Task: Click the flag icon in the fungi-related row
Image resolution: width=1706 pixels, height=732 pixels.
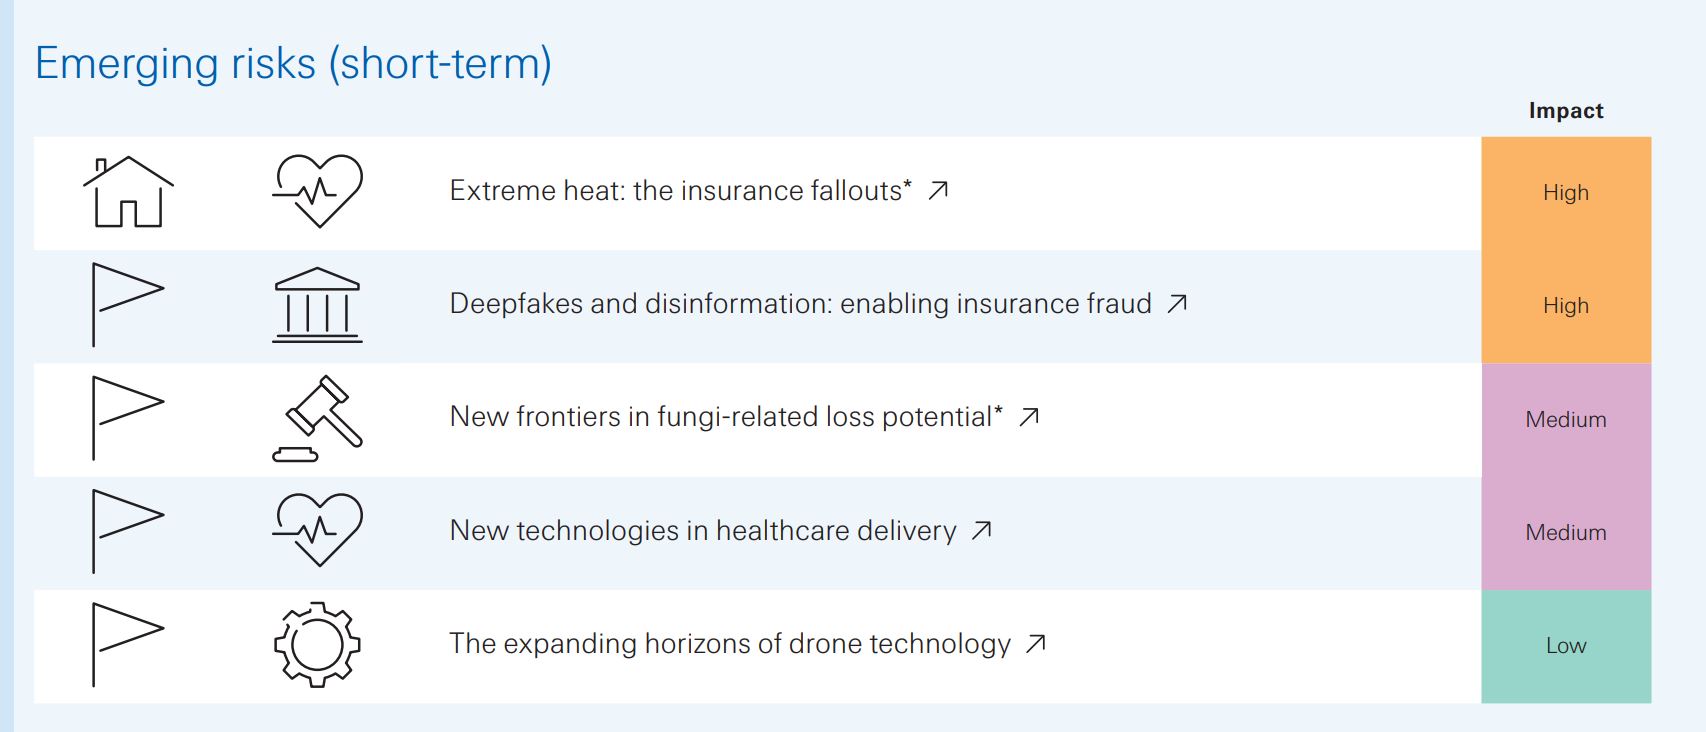Action: (128, 418)
